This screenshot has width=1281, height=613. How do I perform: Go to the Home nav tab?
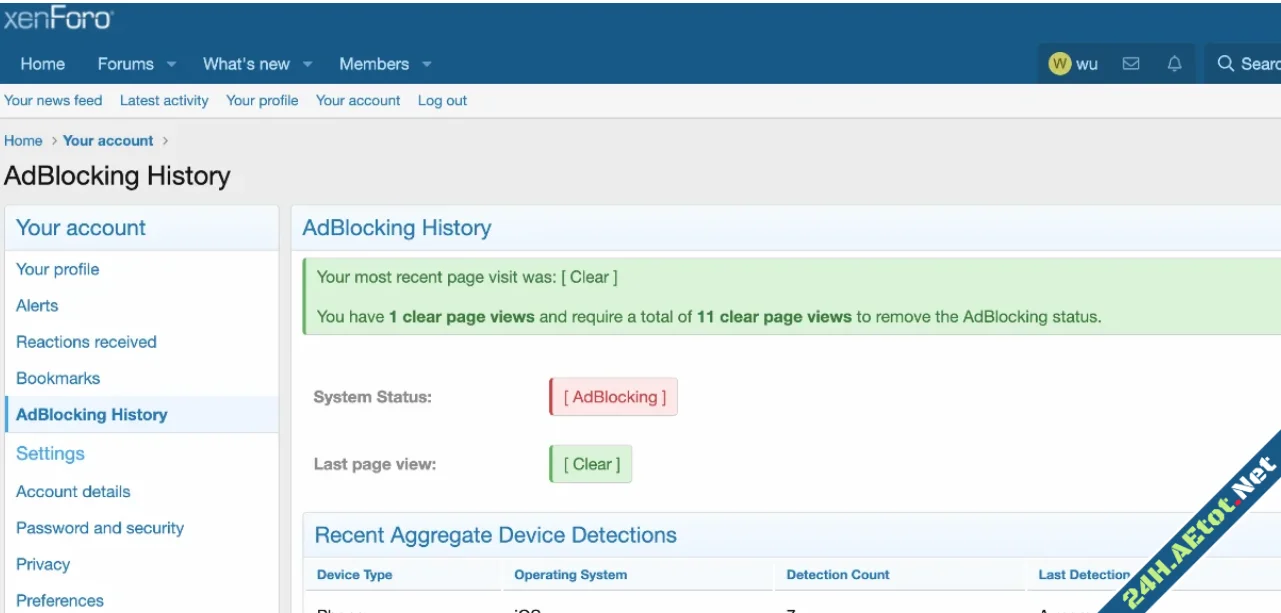coord(42,64)
